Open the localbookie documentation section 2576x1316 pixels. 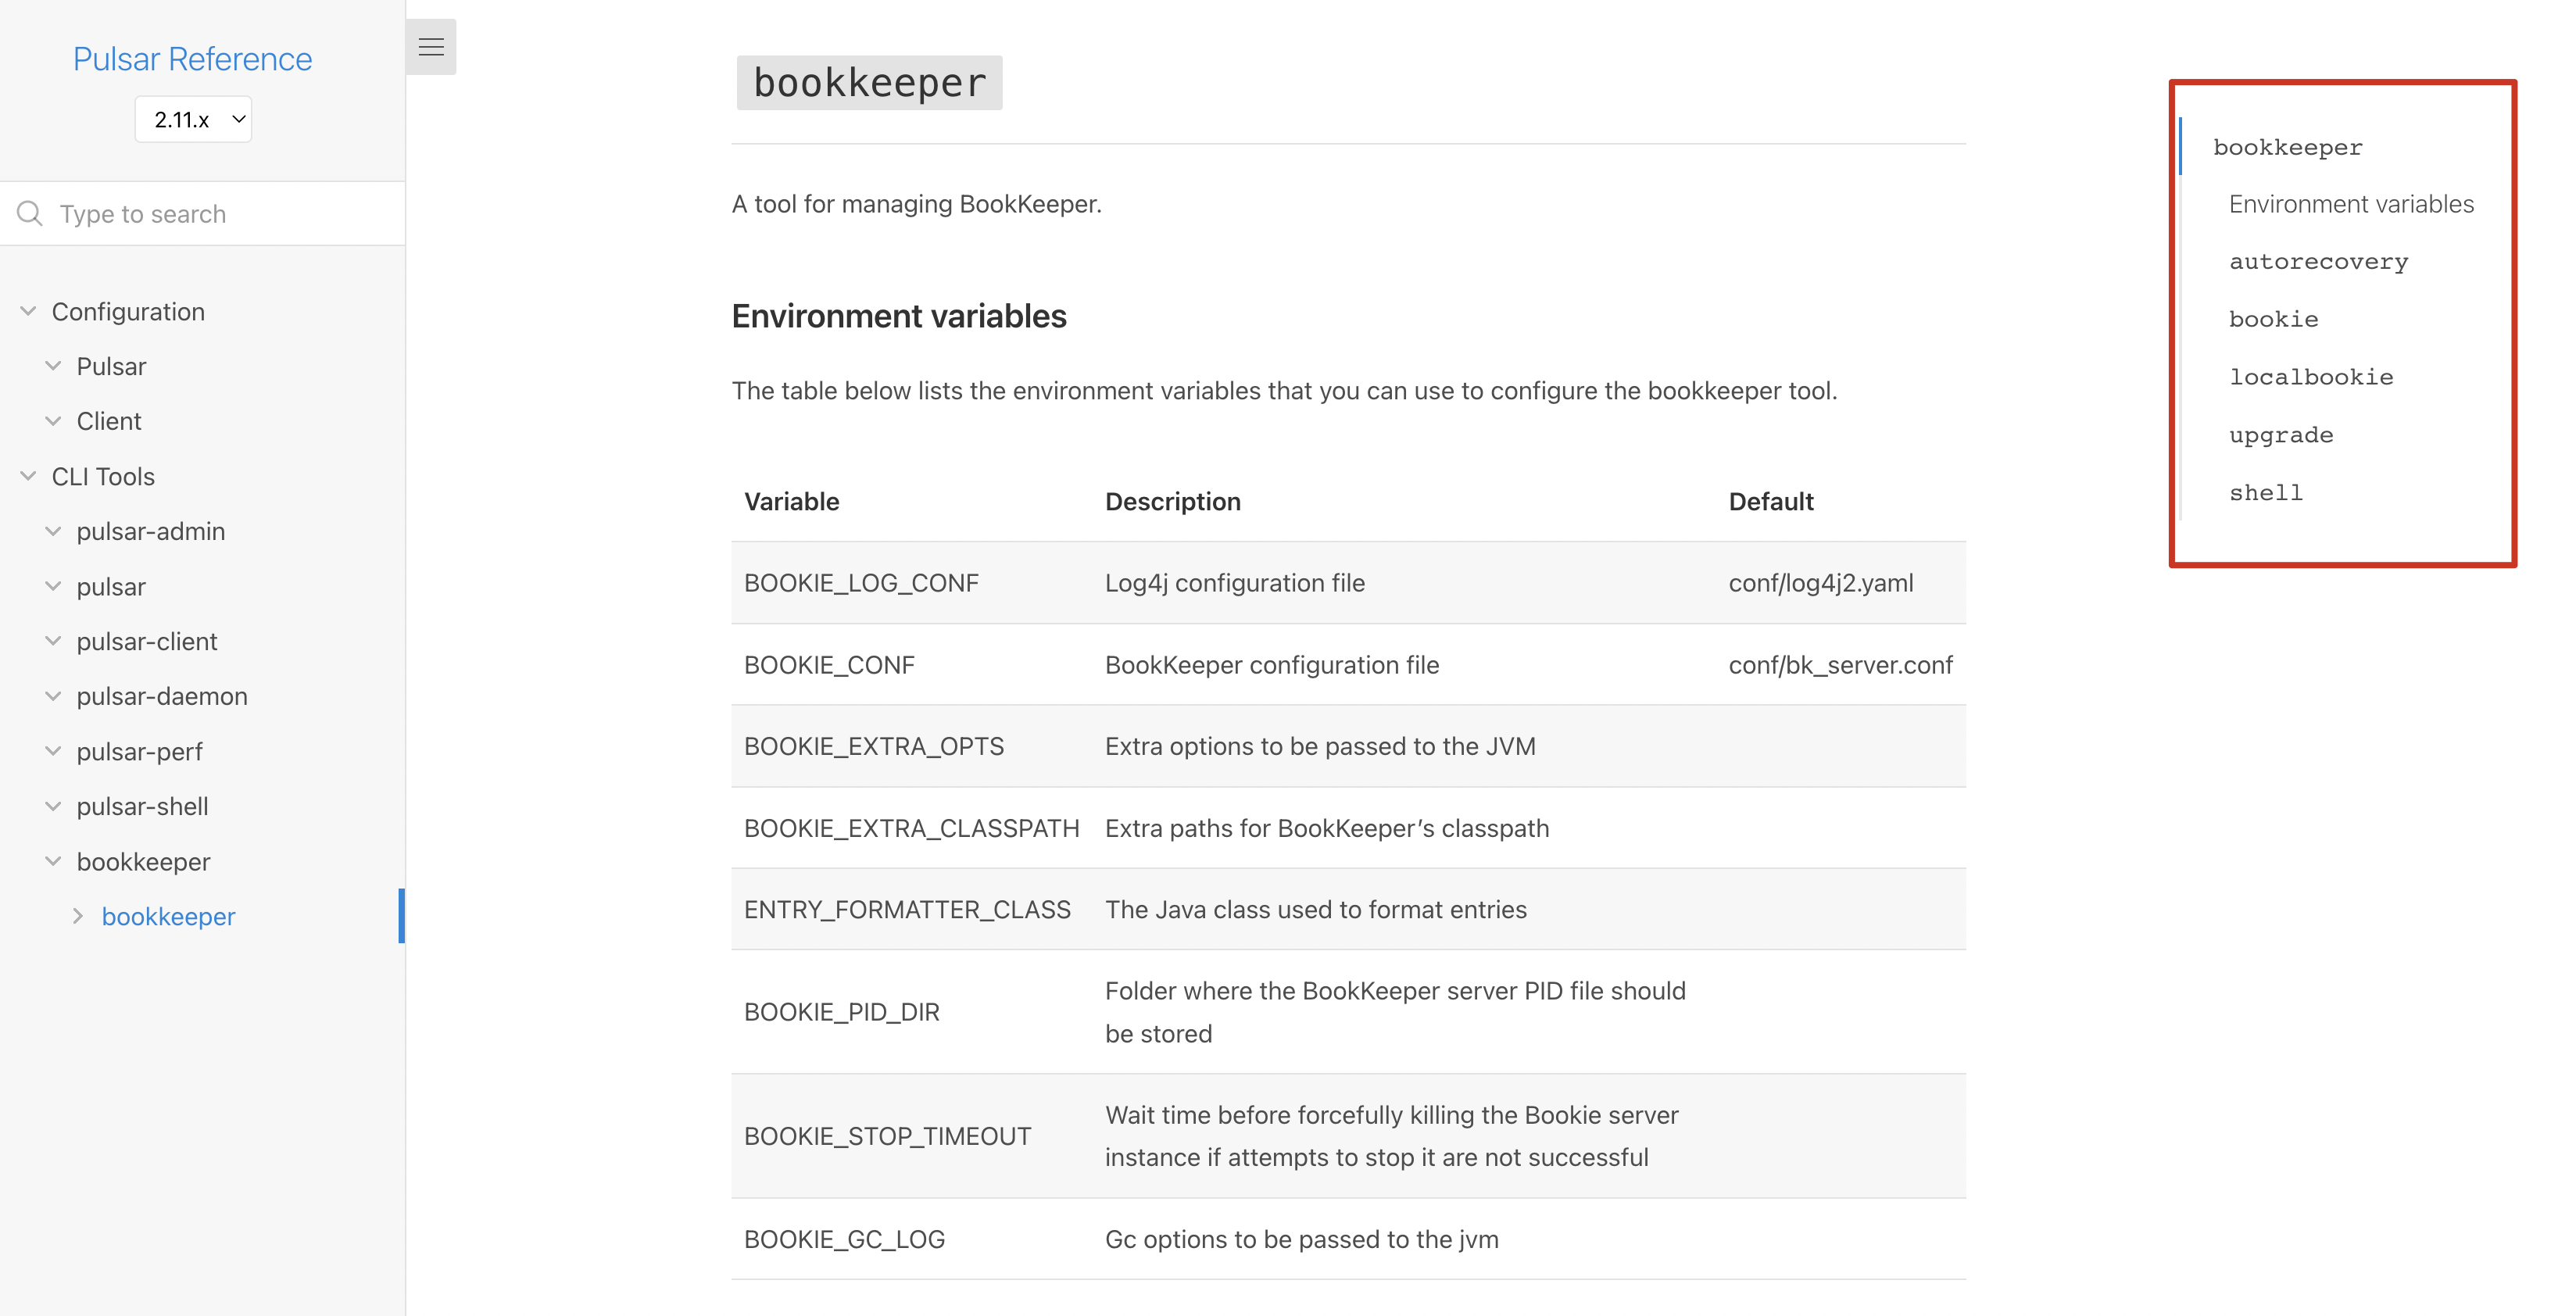[2311, 376]
